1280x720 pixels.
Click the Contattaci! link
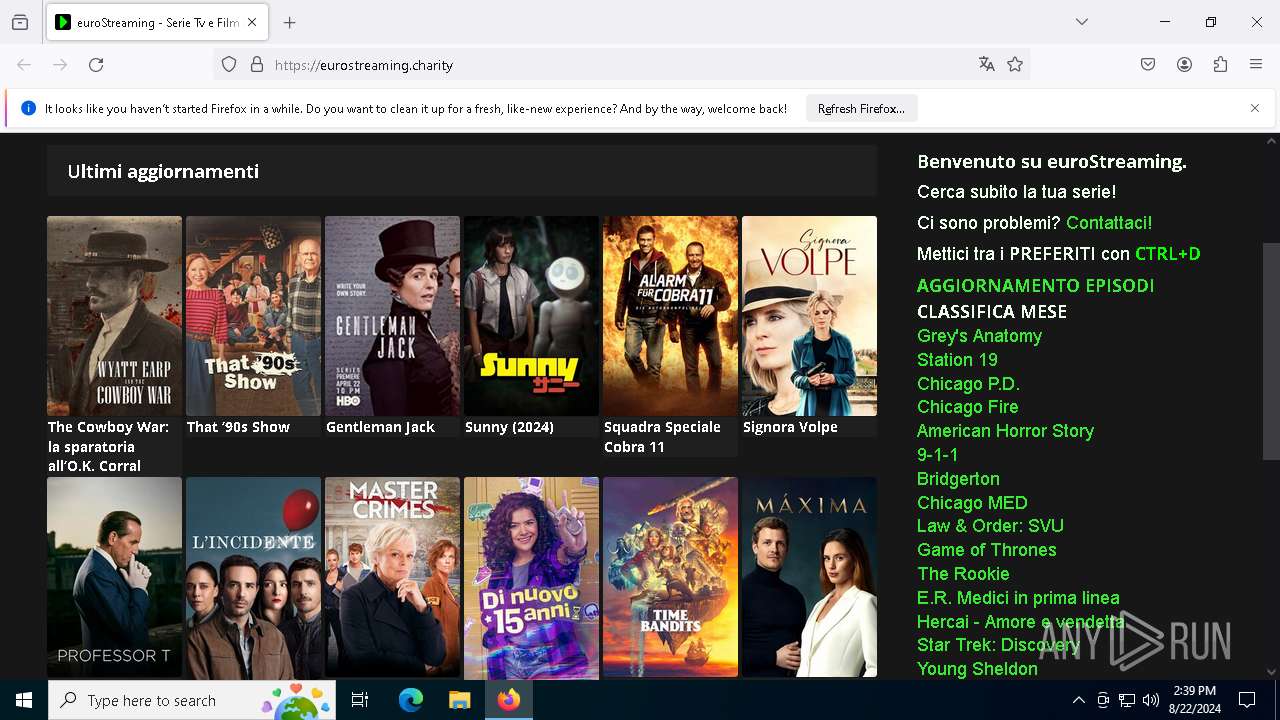click(1109, 223)
